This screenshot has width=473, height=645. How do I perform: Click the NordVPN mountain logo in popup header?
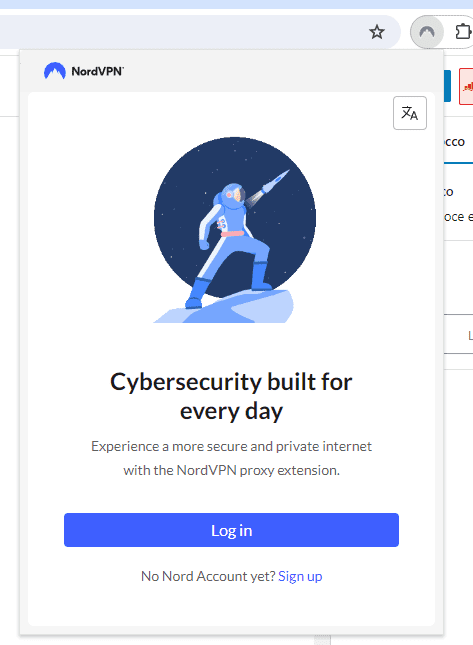pyautogui.click(x=55, y=71)
